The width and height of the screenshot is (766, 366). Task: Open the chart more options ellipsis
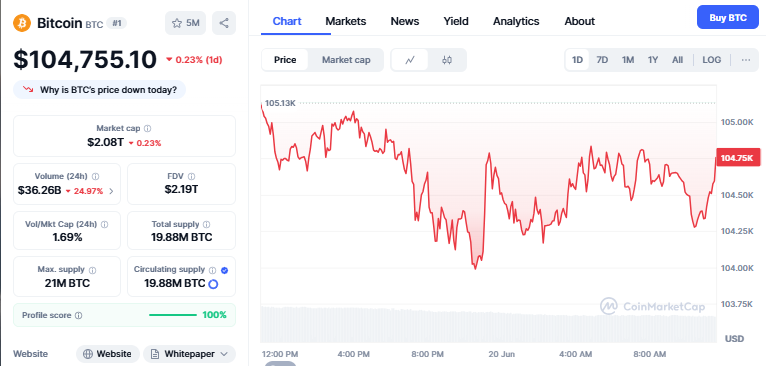745,60
